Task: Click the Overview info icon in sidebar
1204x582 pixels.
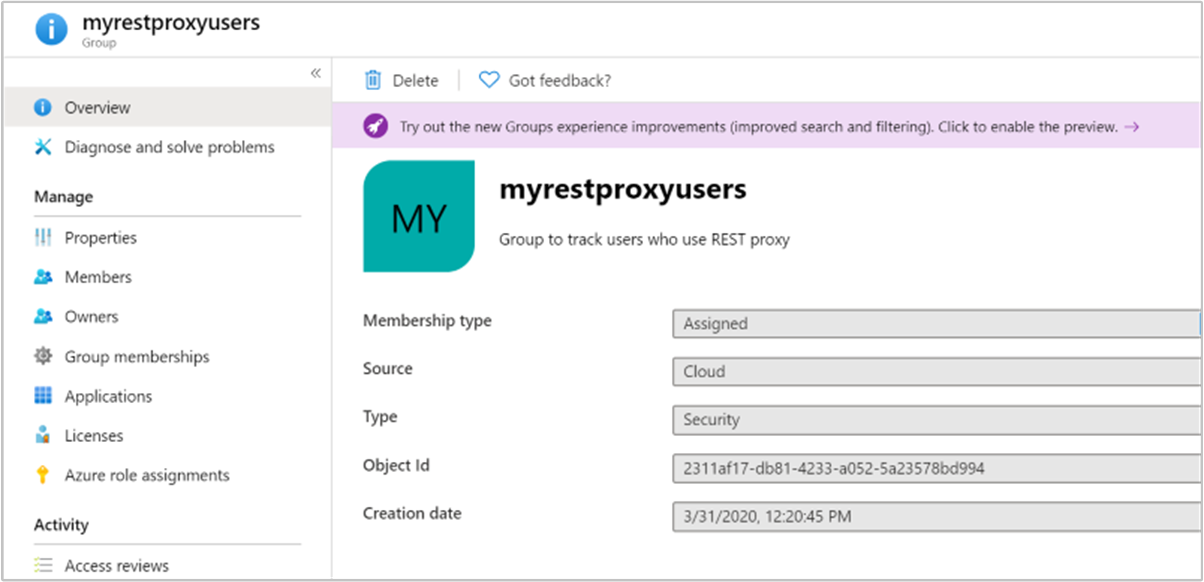Action: (43, 107)
